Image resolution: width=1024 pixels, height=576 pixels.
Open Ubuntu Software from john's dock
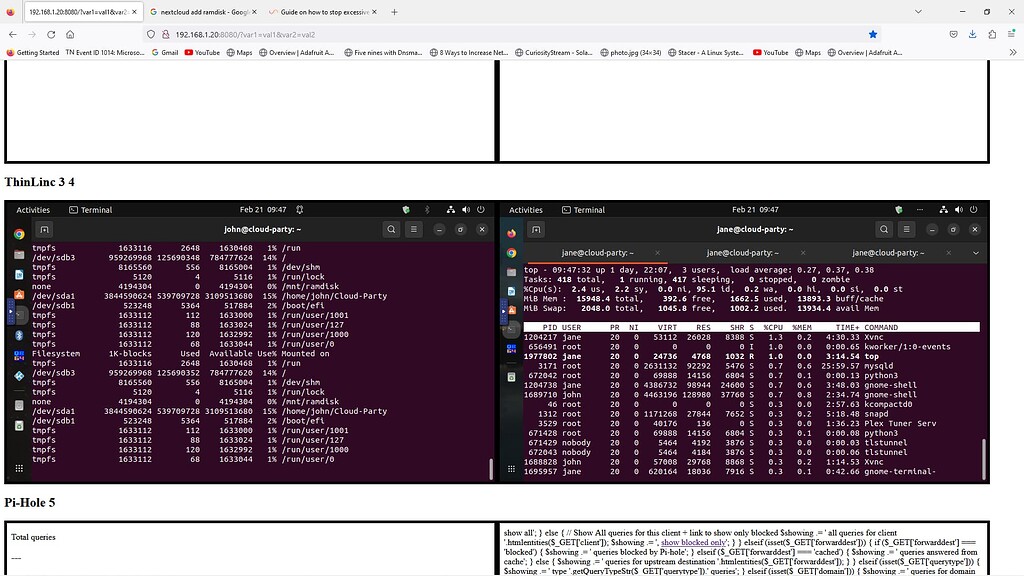(x=18, y=294)
